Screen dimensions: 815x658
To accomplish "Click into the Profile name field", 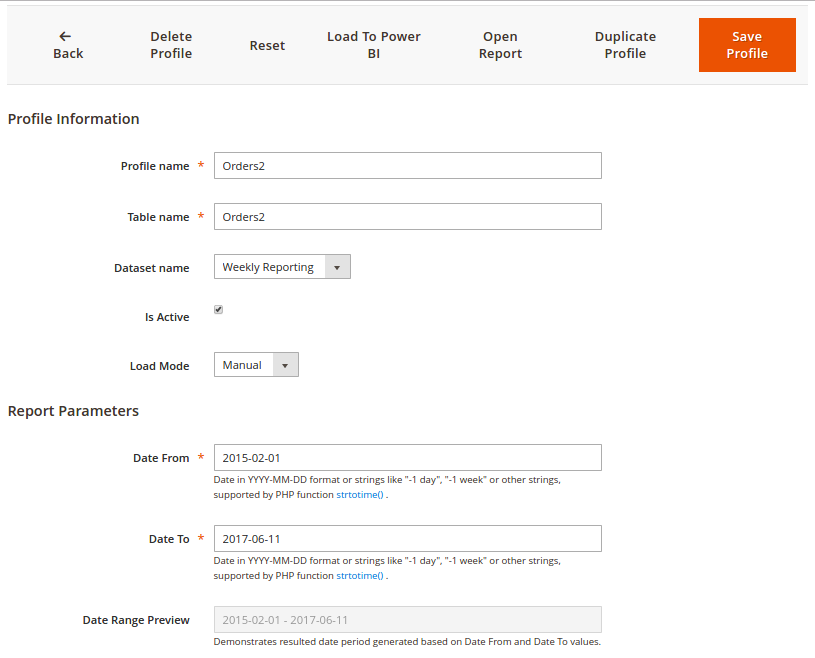I will click(x=408, y=166).
